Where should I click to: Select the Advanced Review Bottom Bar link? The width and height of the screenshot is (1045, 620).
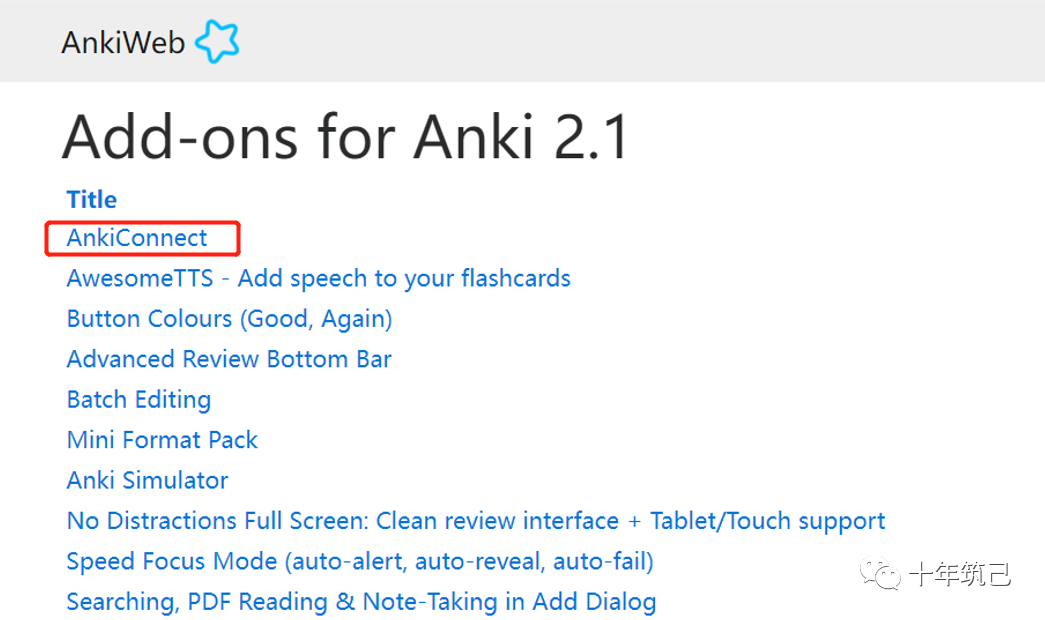click(229, 359)
